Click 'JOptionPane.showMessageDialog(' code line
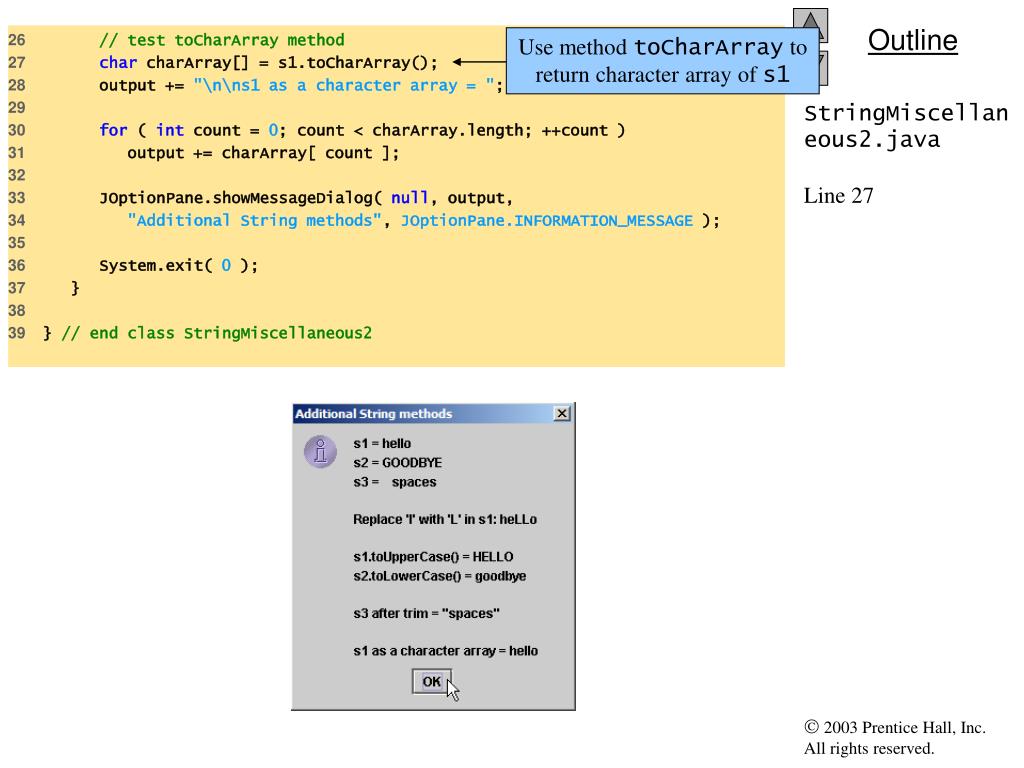The image size is (1024, 768). tap(306, 198)
